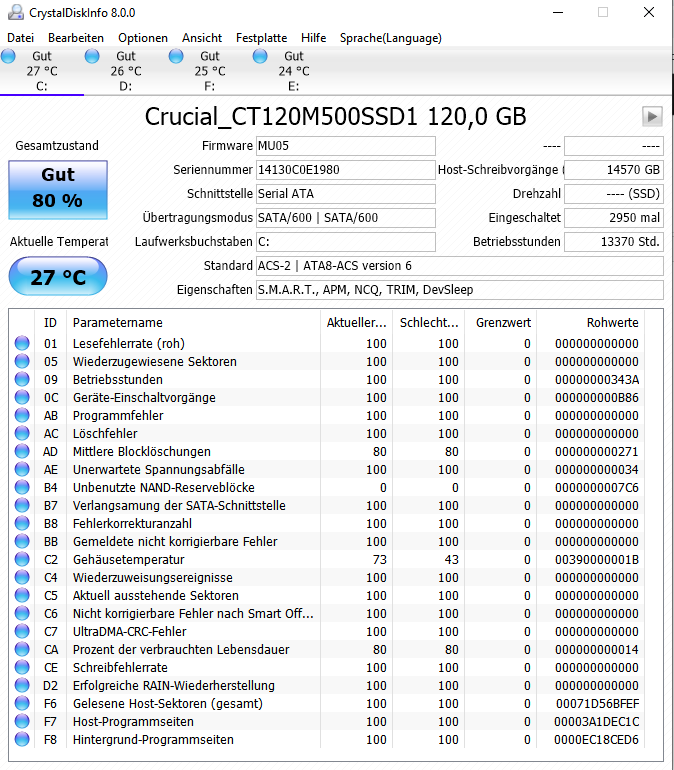
Task: Click status orb for Gehäusetemperatur
Action: [x=22, y=559]
